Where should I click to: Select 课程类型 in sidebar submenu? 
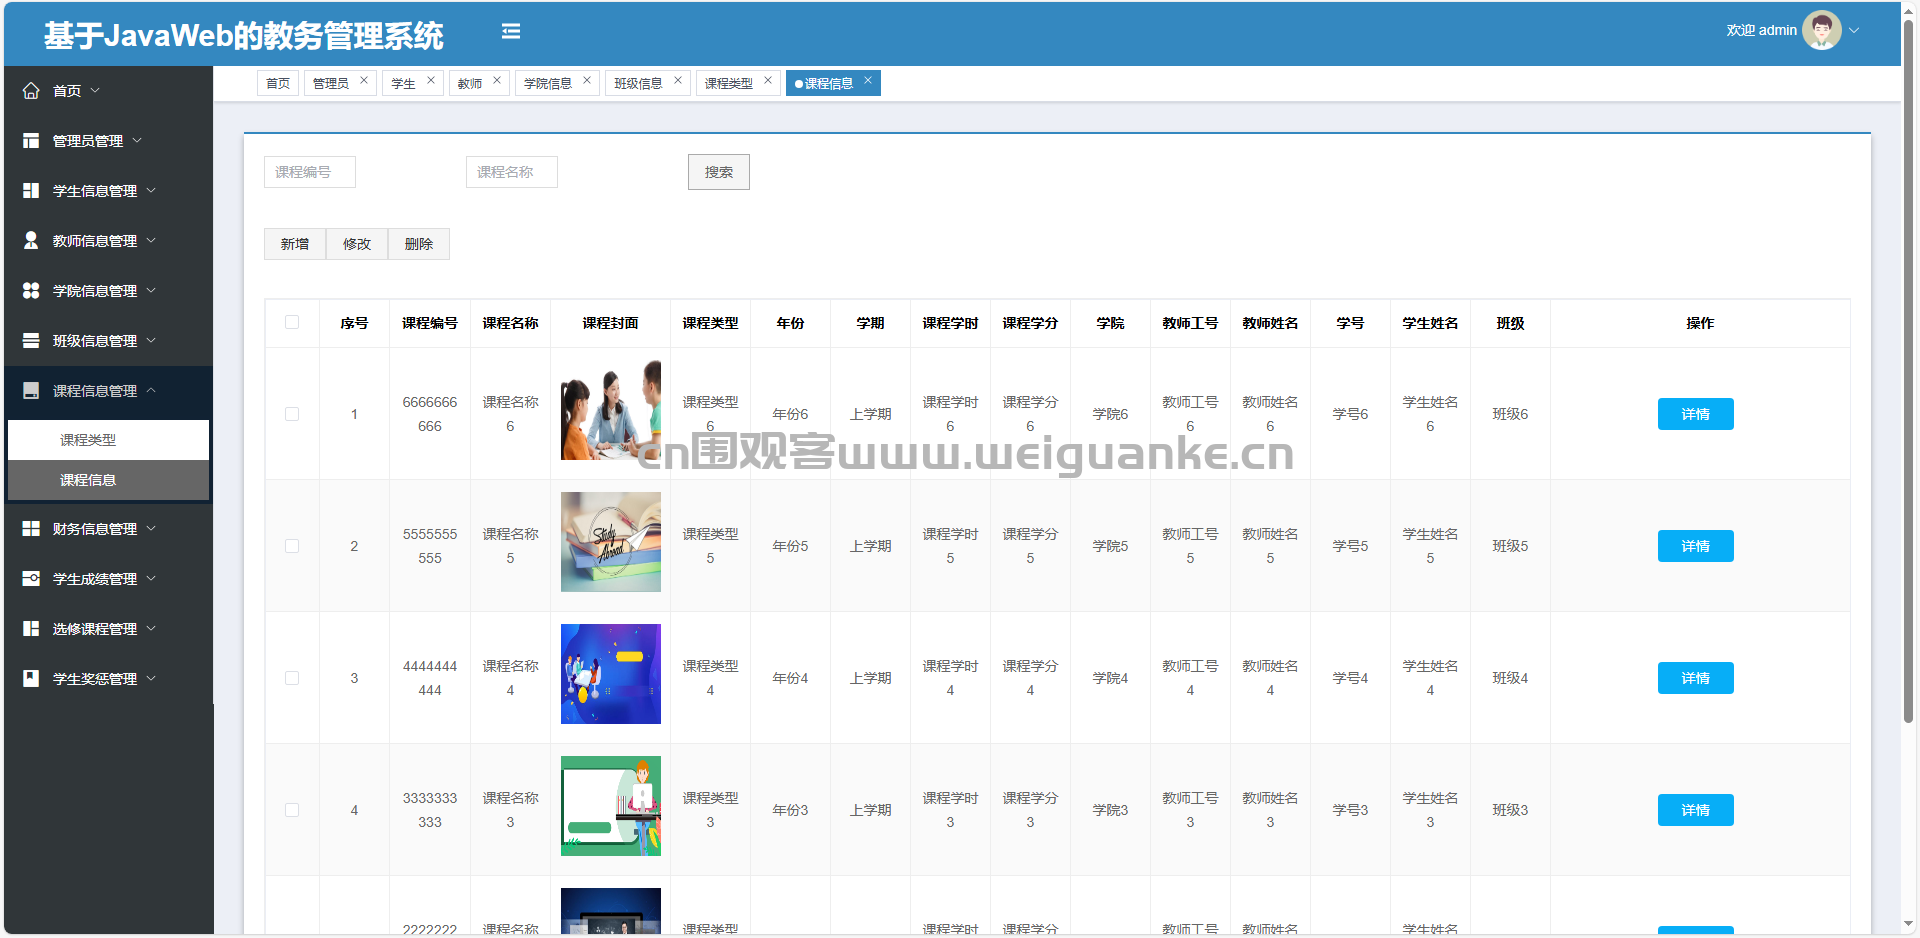pyautogui.click(x=88, y=440)
